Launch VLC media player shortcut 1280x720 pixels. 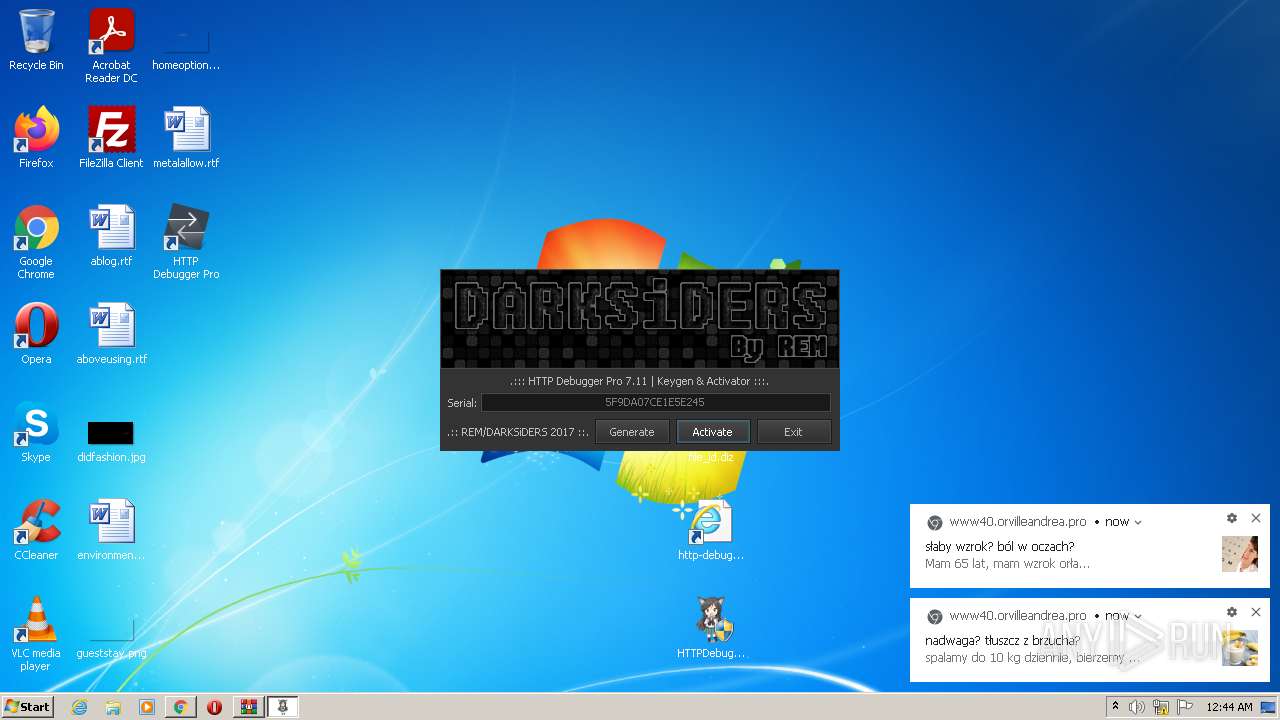click(x=36, y=634)
